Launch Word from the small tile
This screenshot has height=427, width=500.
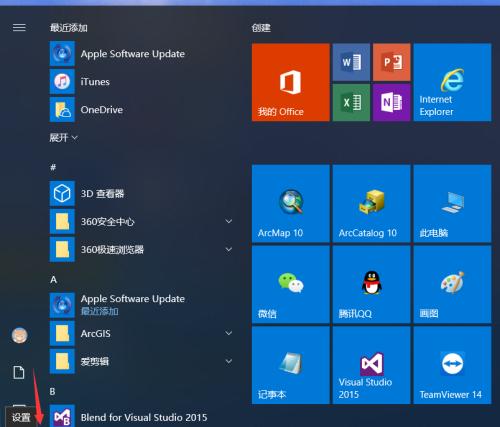pyautogui.click(x=351, y=62)
